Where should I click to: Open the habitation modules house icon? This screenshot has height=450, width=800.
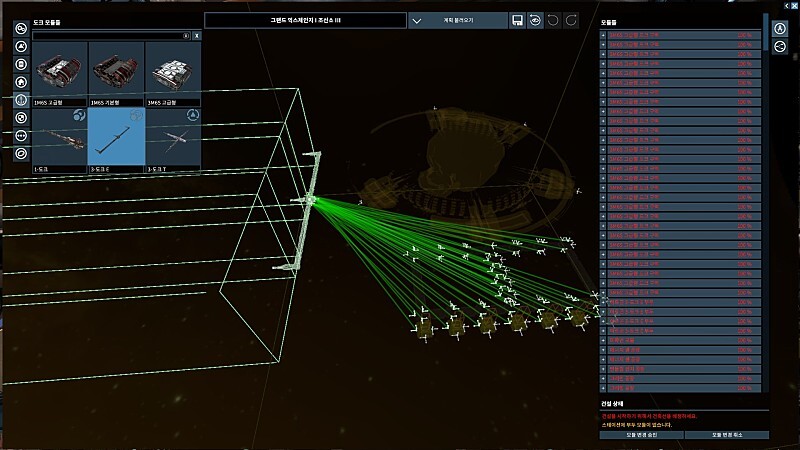point(21,82)
